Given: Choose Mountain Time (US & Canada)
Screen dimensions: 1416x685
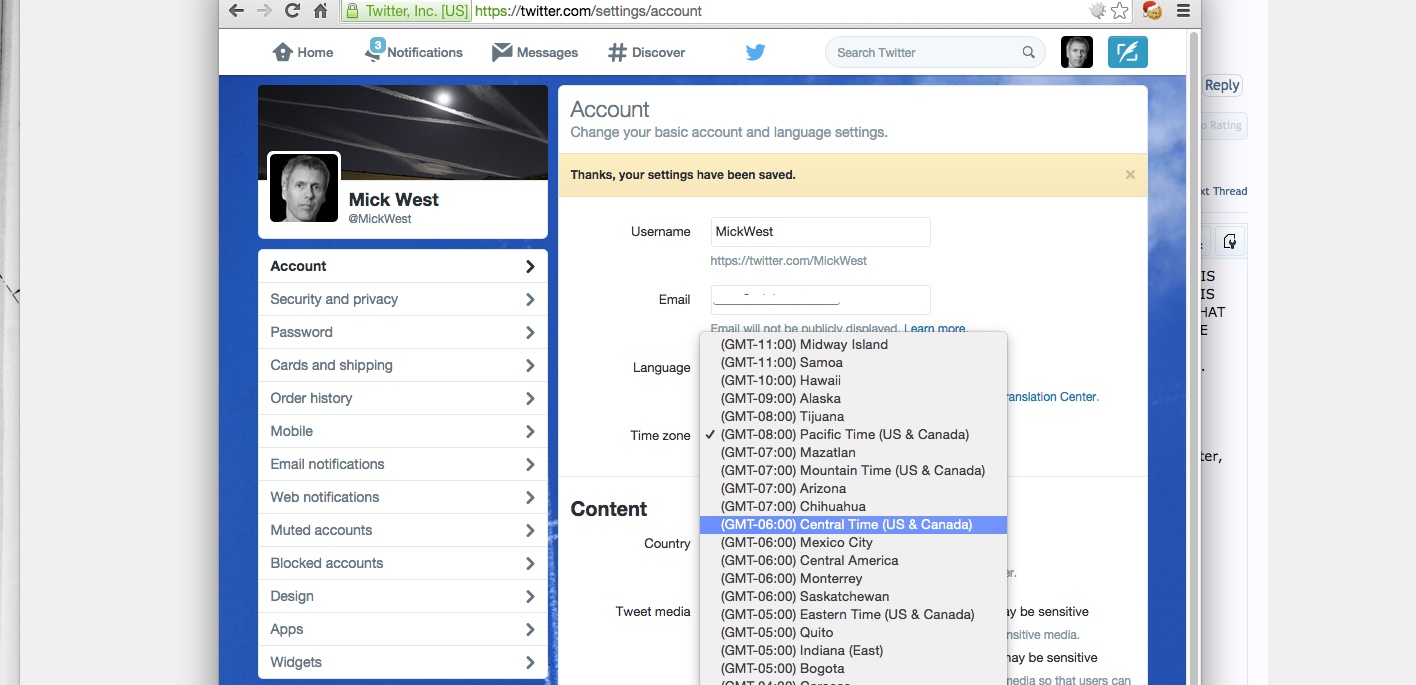Looking at the screenshot, I should (853, 470).
